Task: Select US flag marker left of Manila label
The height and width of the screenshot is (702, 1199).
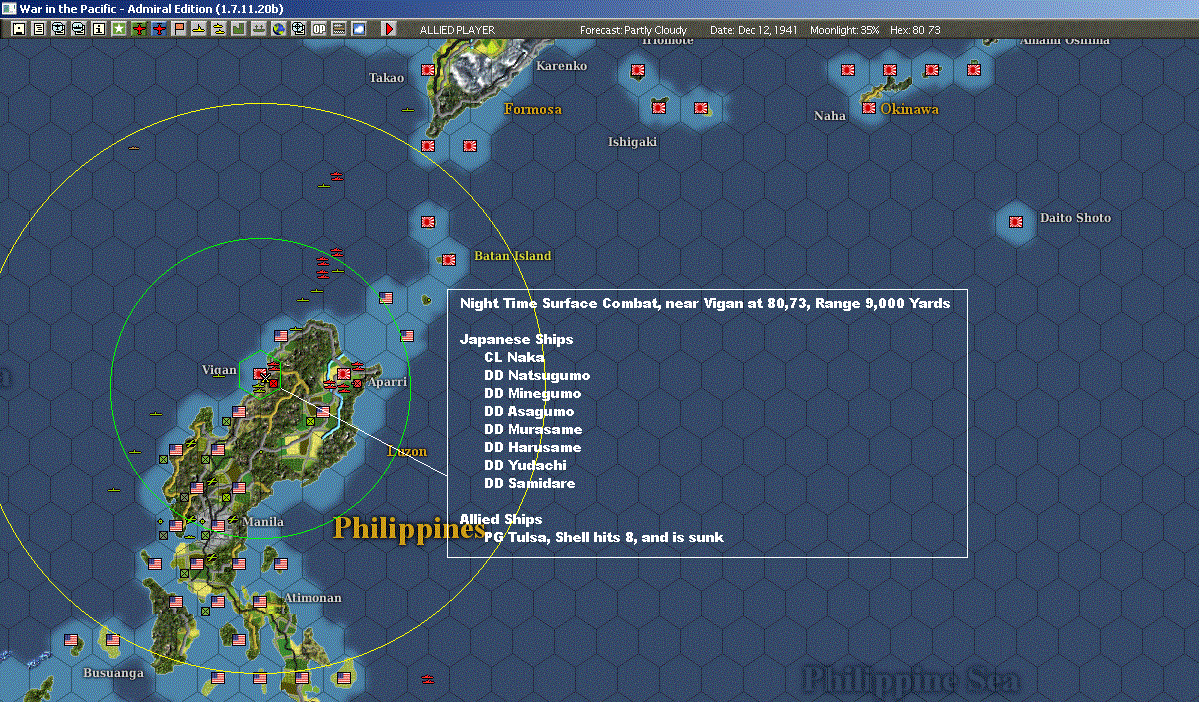Action: (x=219, y=525)
